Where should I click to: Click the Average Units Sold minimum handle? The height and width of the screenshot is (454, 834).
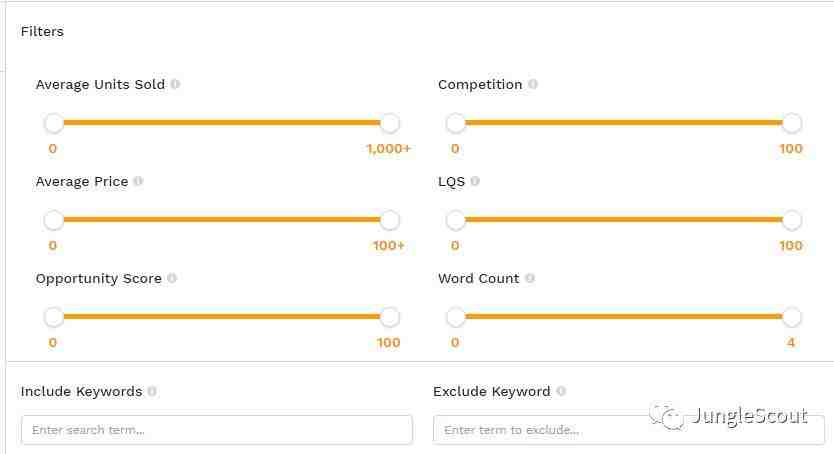tap(54, 123)
